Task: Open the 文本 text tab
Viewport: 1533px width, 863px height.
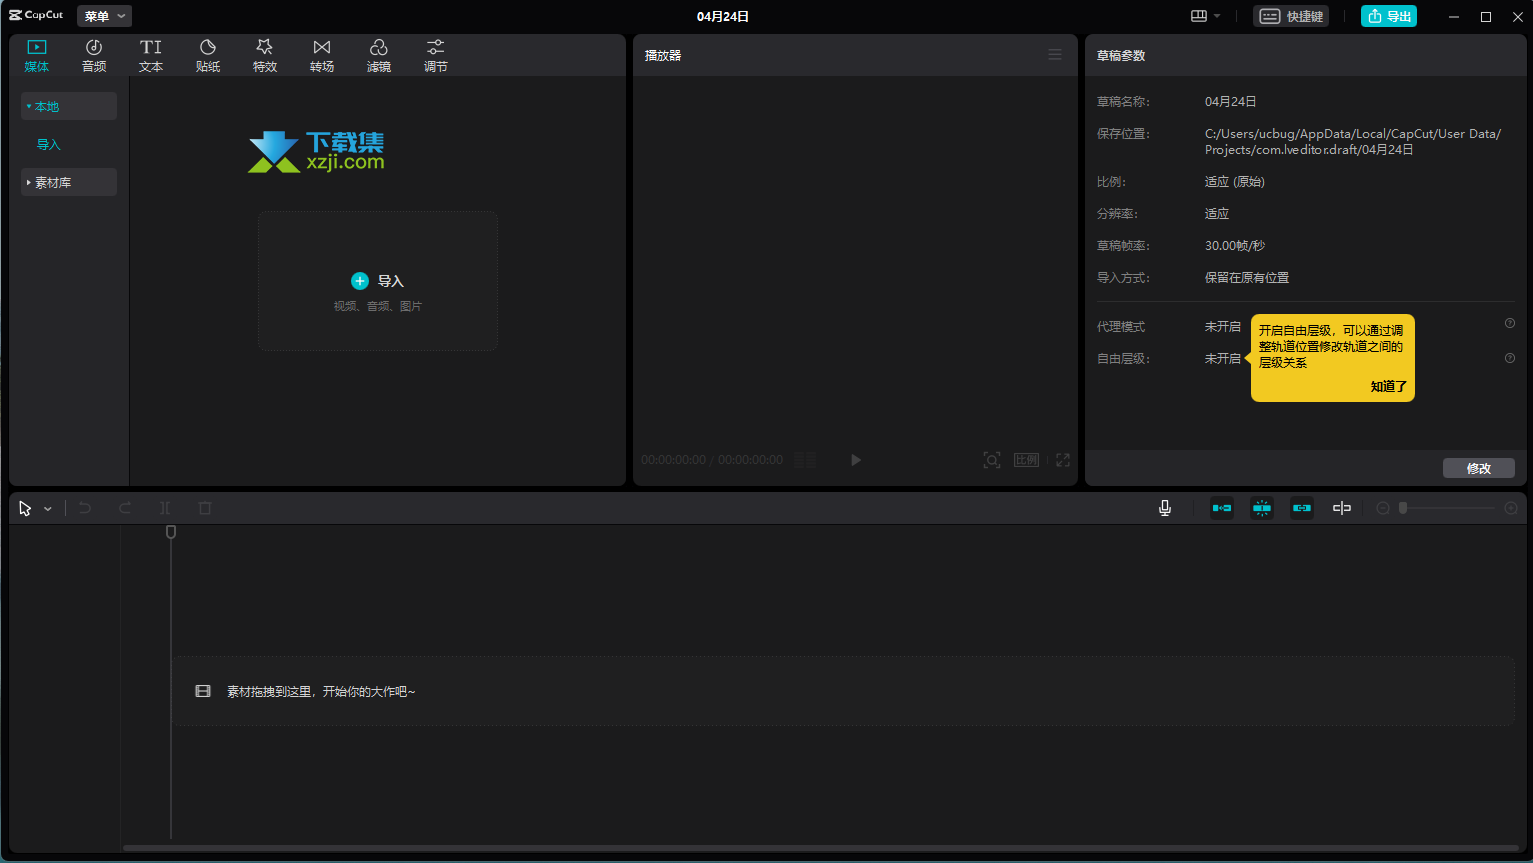Action: click(x=151, y=56)
